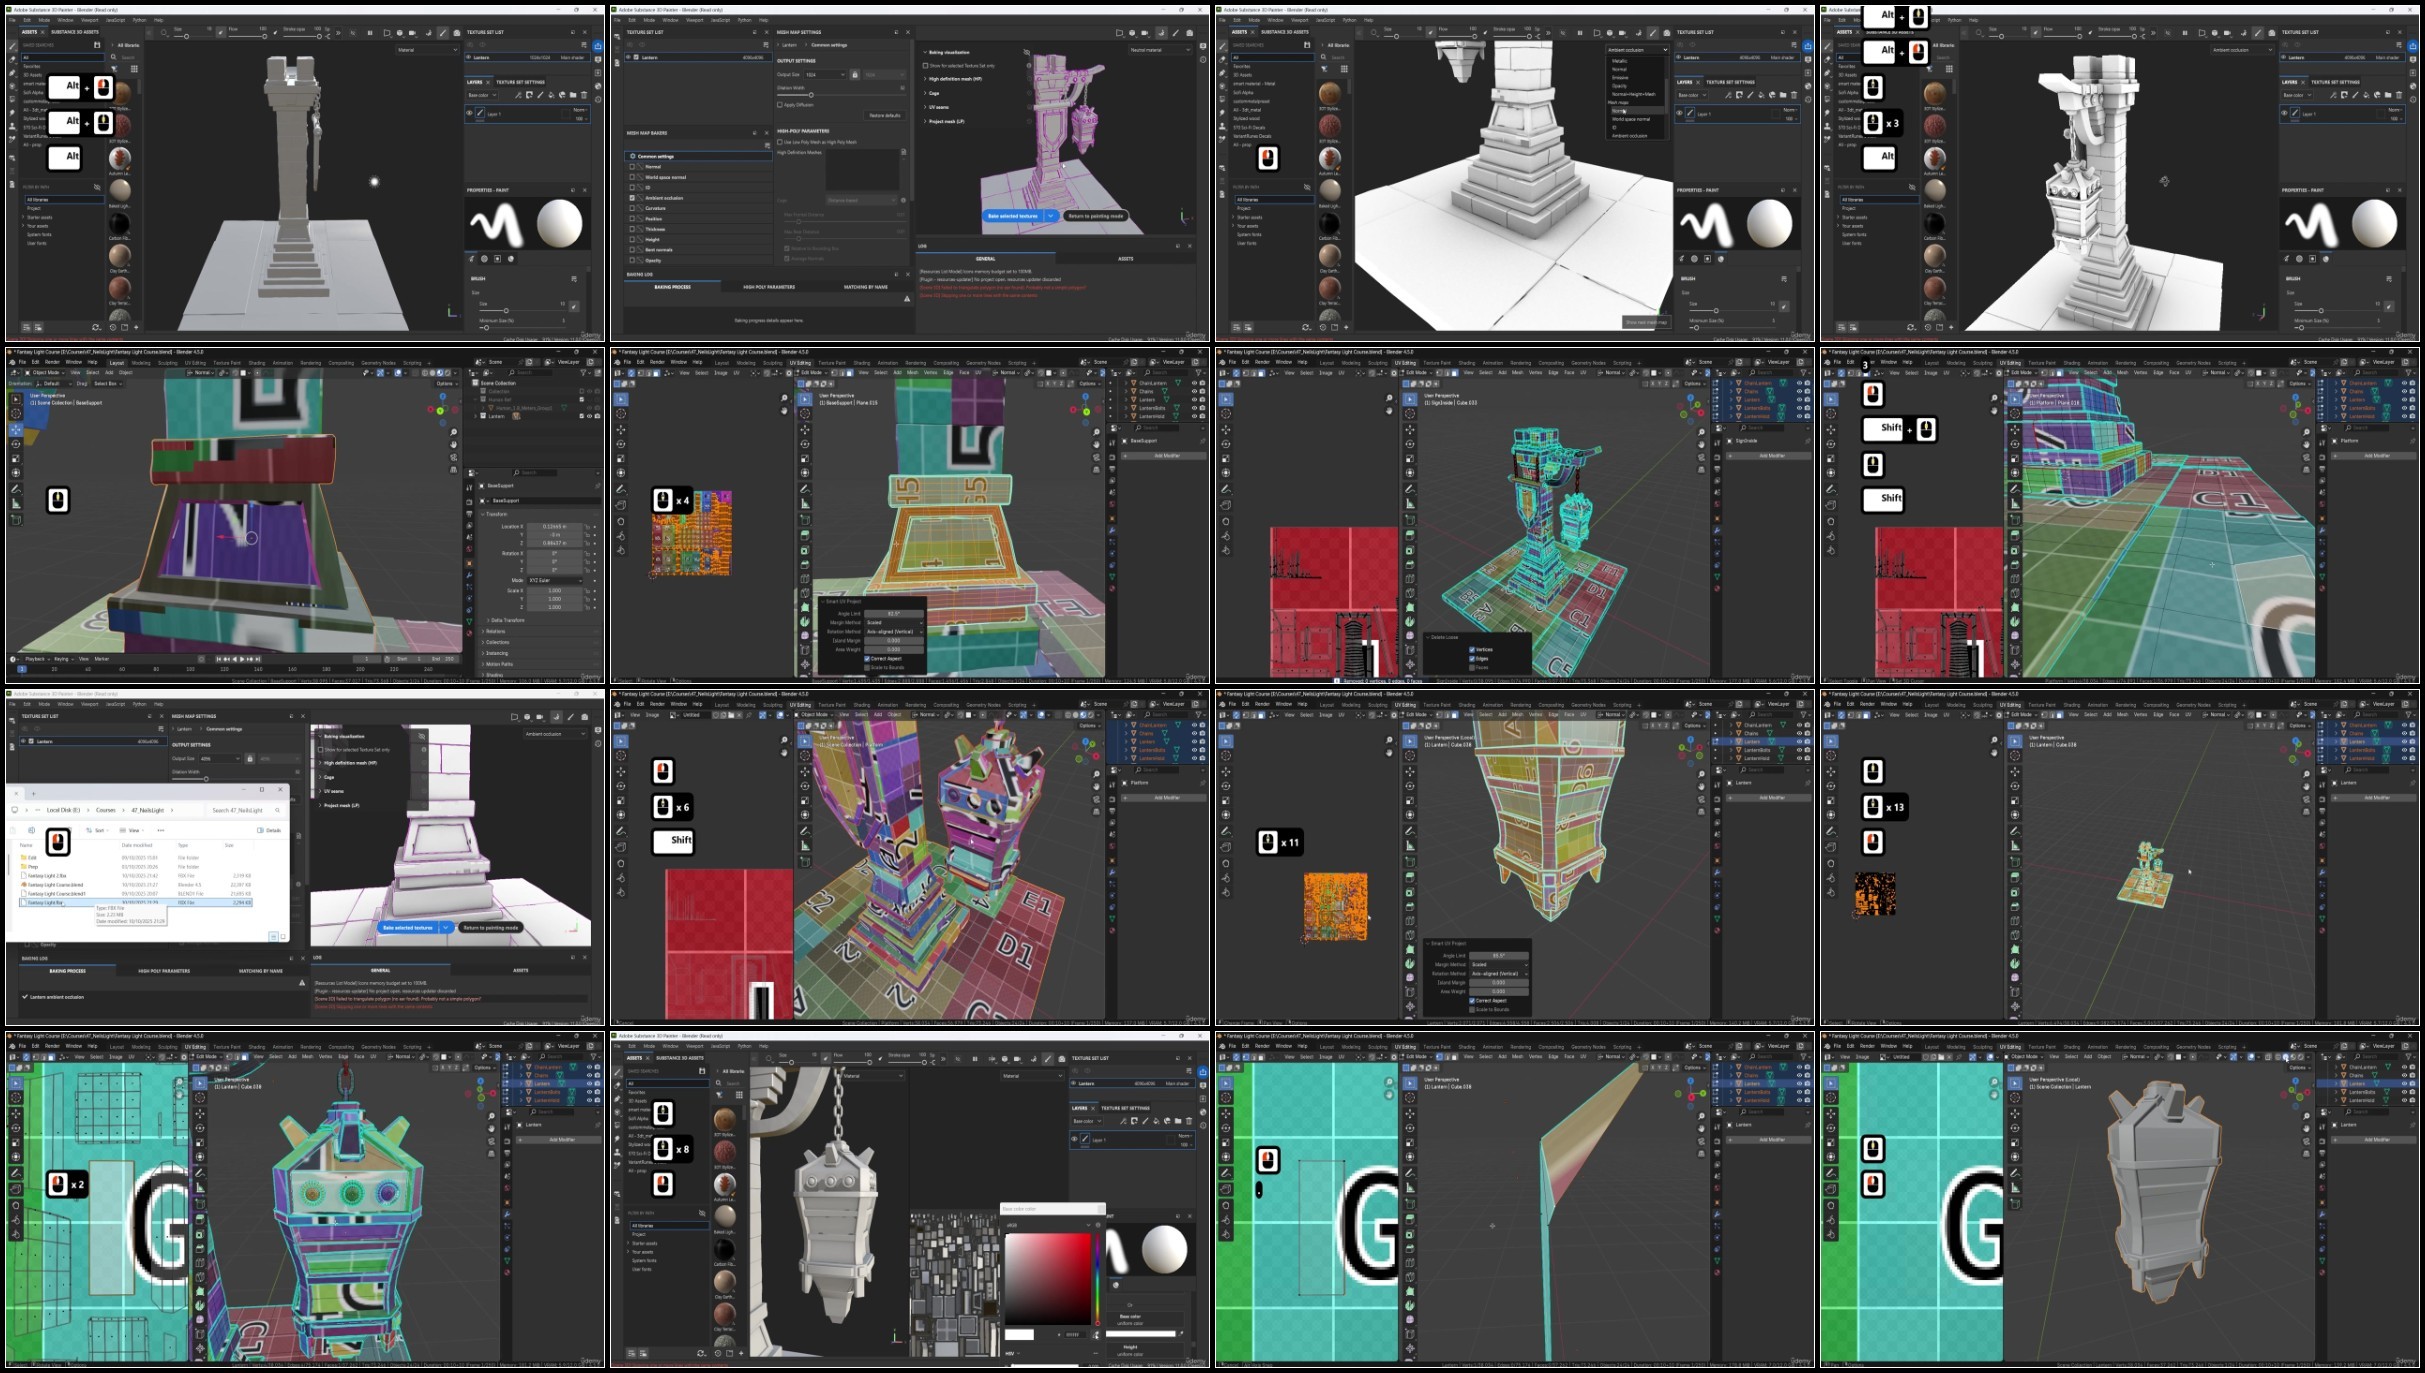
Task: Expand Delta Transform in Blender properties
Action: point(507,620)
